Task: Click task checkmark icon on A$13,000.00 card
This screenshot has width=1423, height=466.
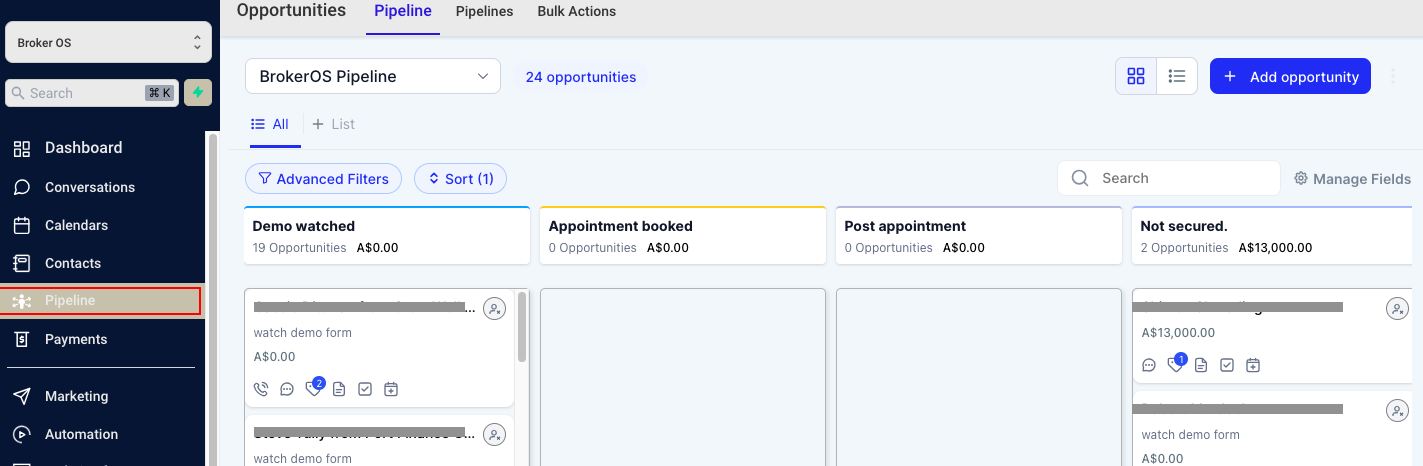Action: click(1227, 365)
